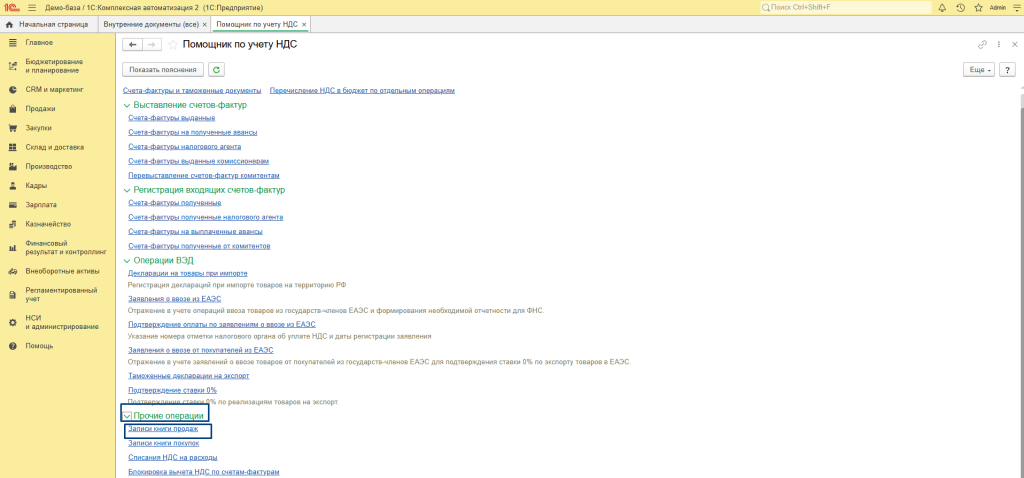Collapse the Прочие операции section
This screenshot has height=478, width=1024.
[127, 415]
